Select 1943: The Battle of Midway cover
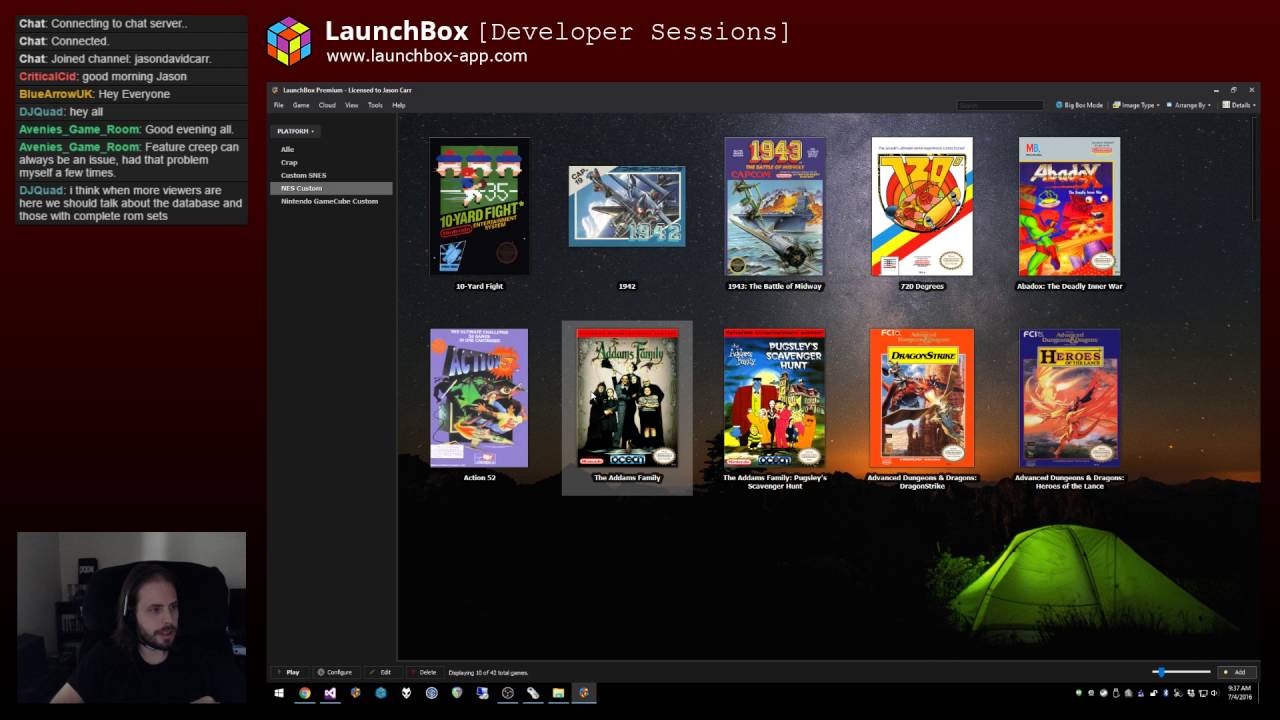The width and height of the screenshot is (1280, 720). pyautogui.click(x=775, y=206)
